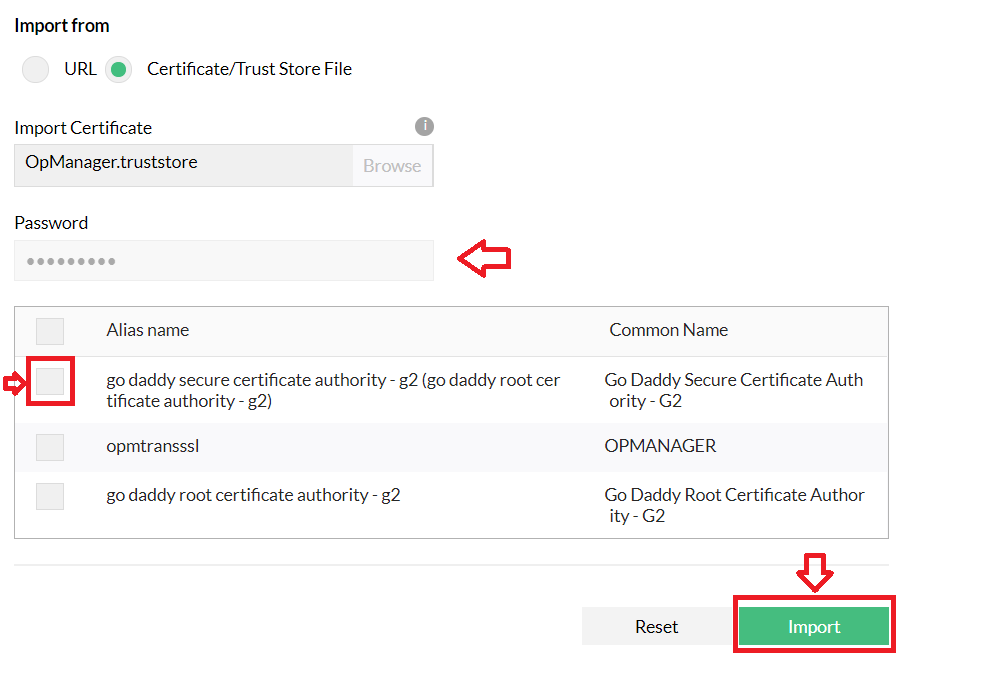Enable the select-all checkbox in table header
983x683 pixels.
point(49,331)
